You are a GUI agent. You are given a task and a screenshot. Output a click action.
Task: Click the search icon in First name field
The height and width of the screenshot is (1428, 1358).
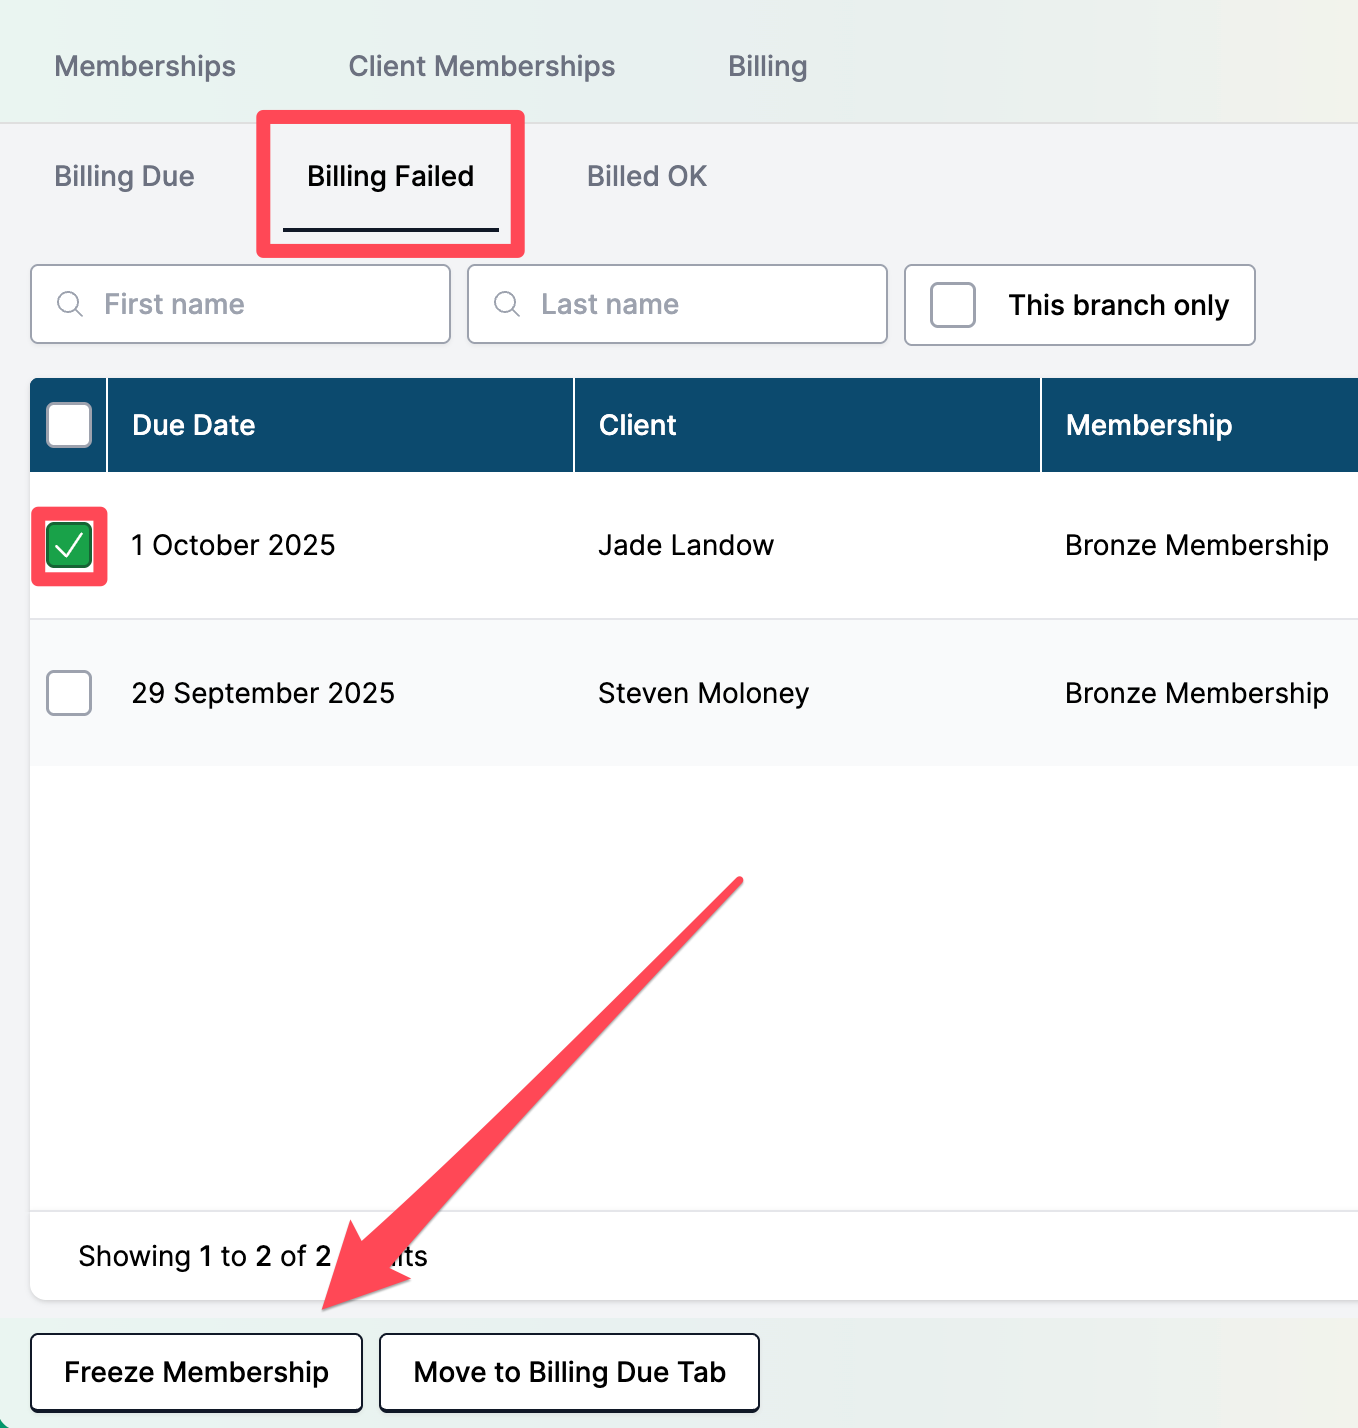70,304
